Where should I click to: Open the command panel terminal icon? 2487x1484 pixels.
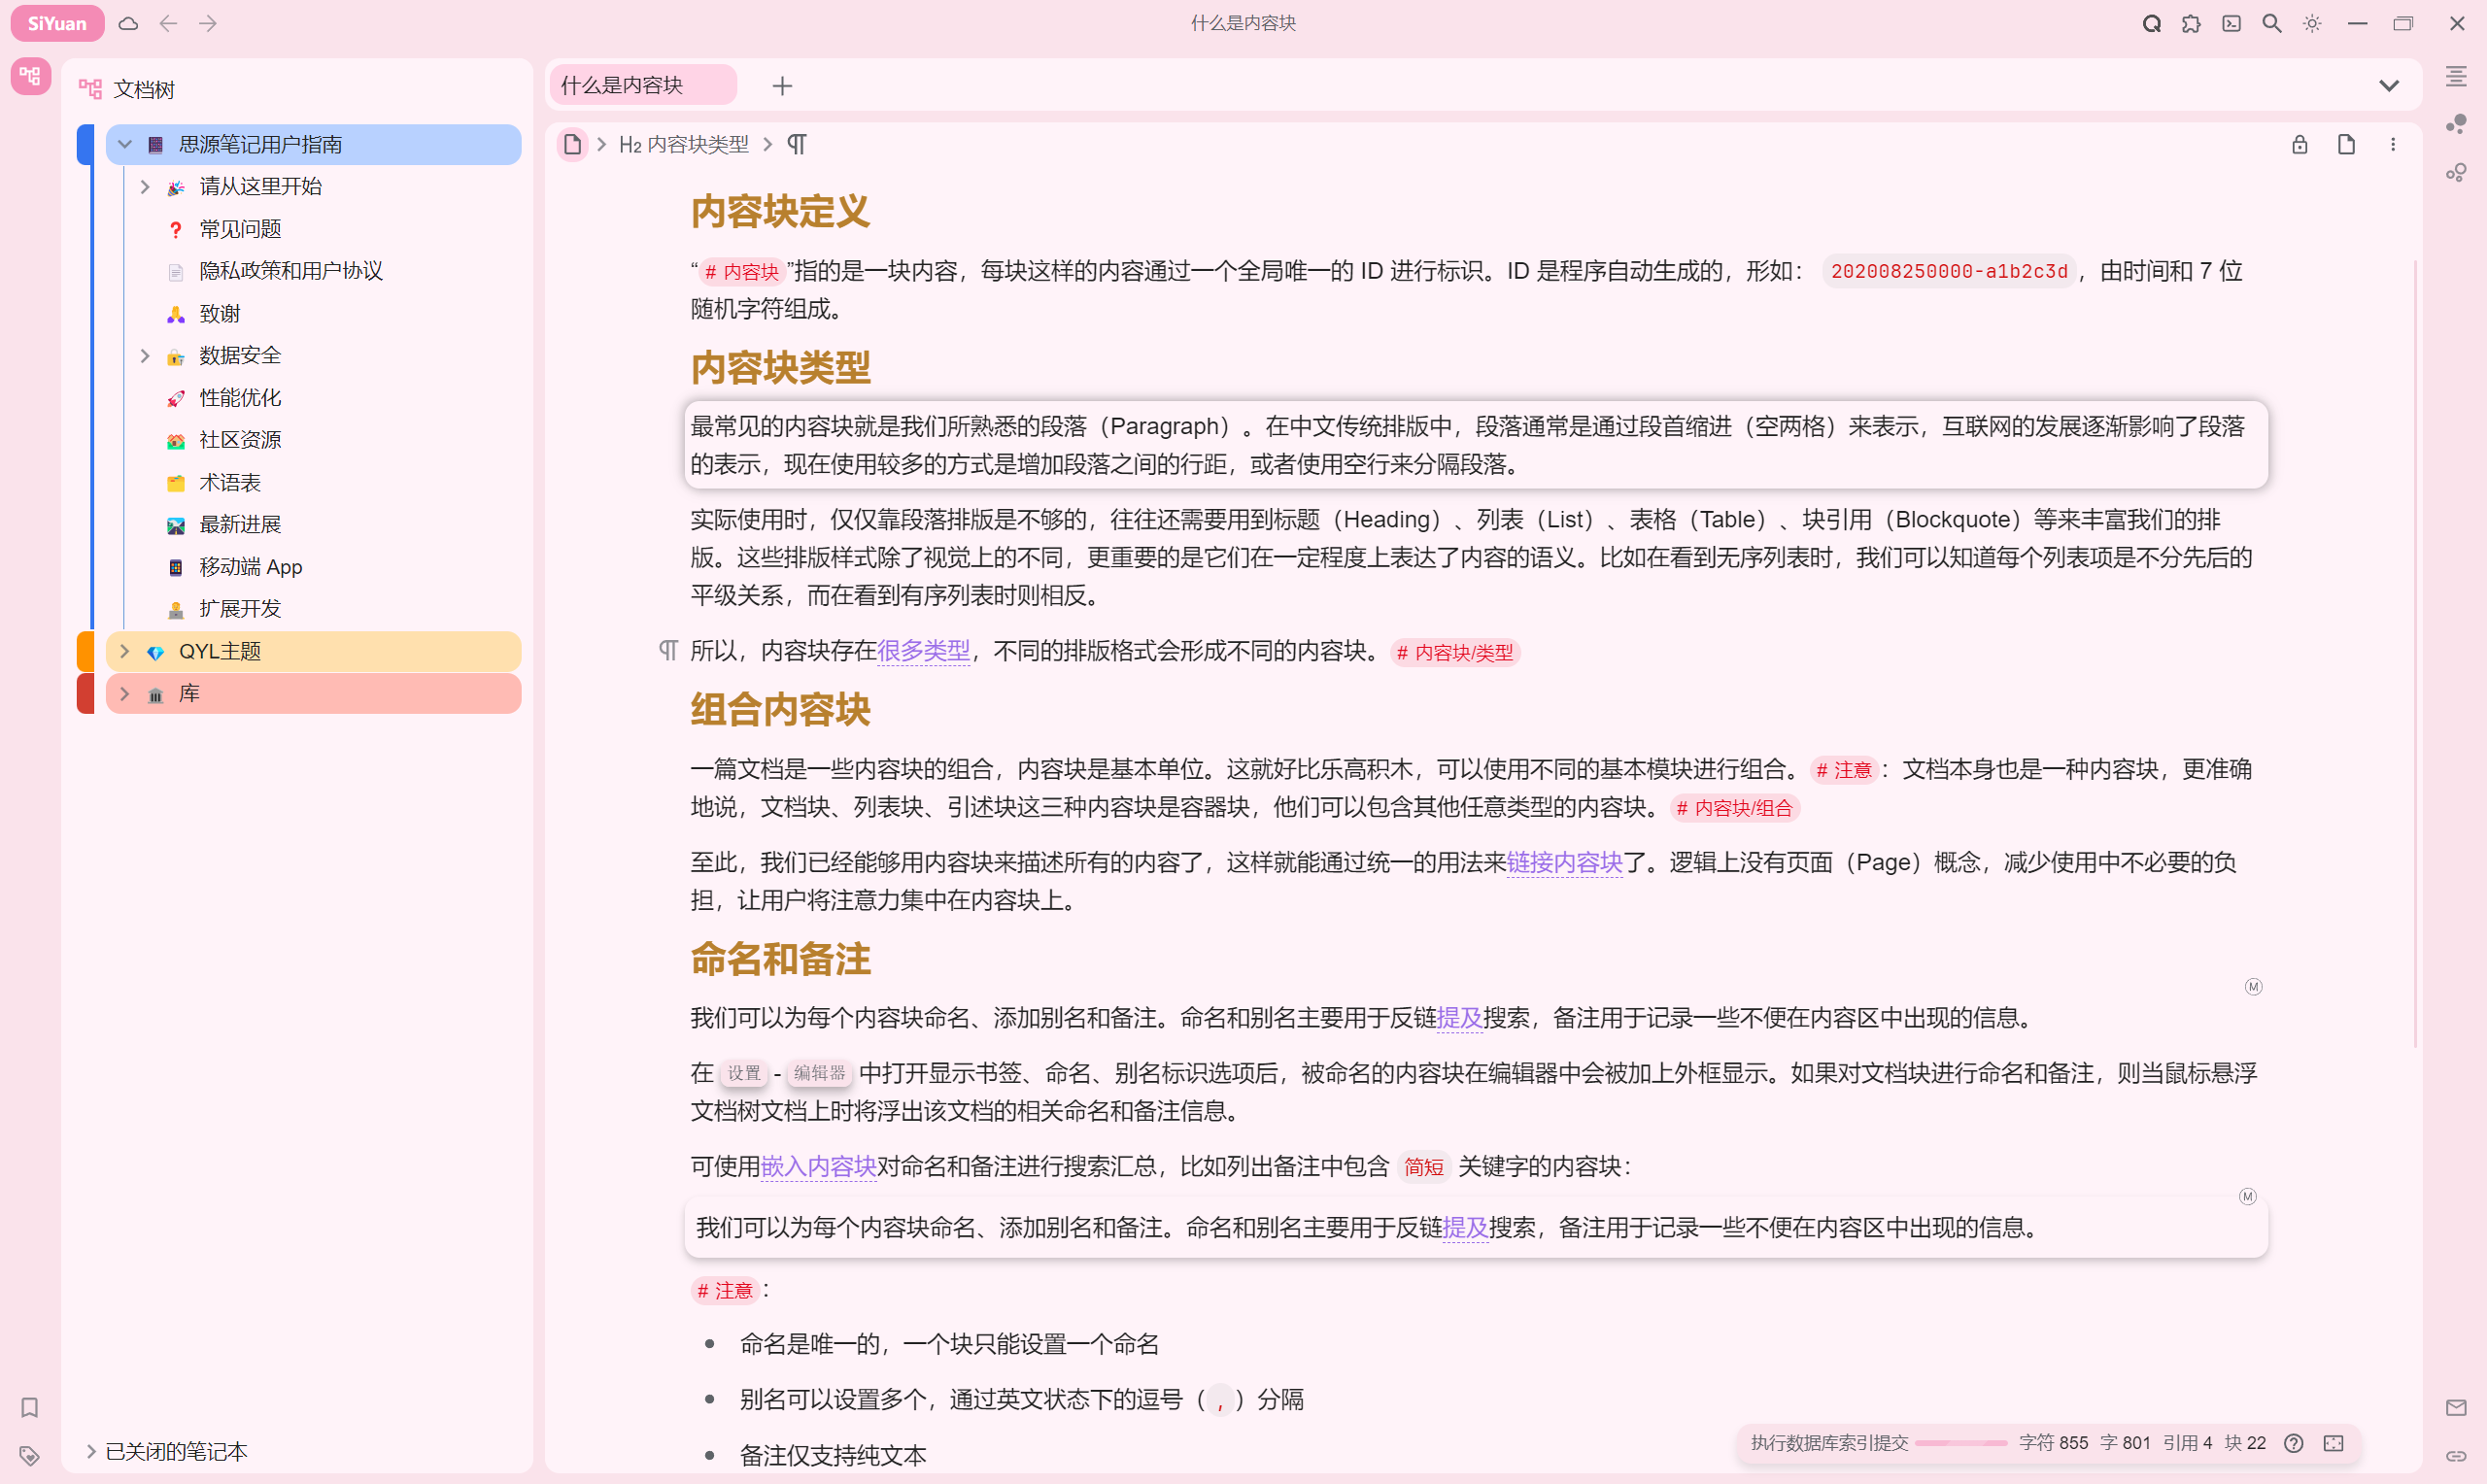[2231, 23]
